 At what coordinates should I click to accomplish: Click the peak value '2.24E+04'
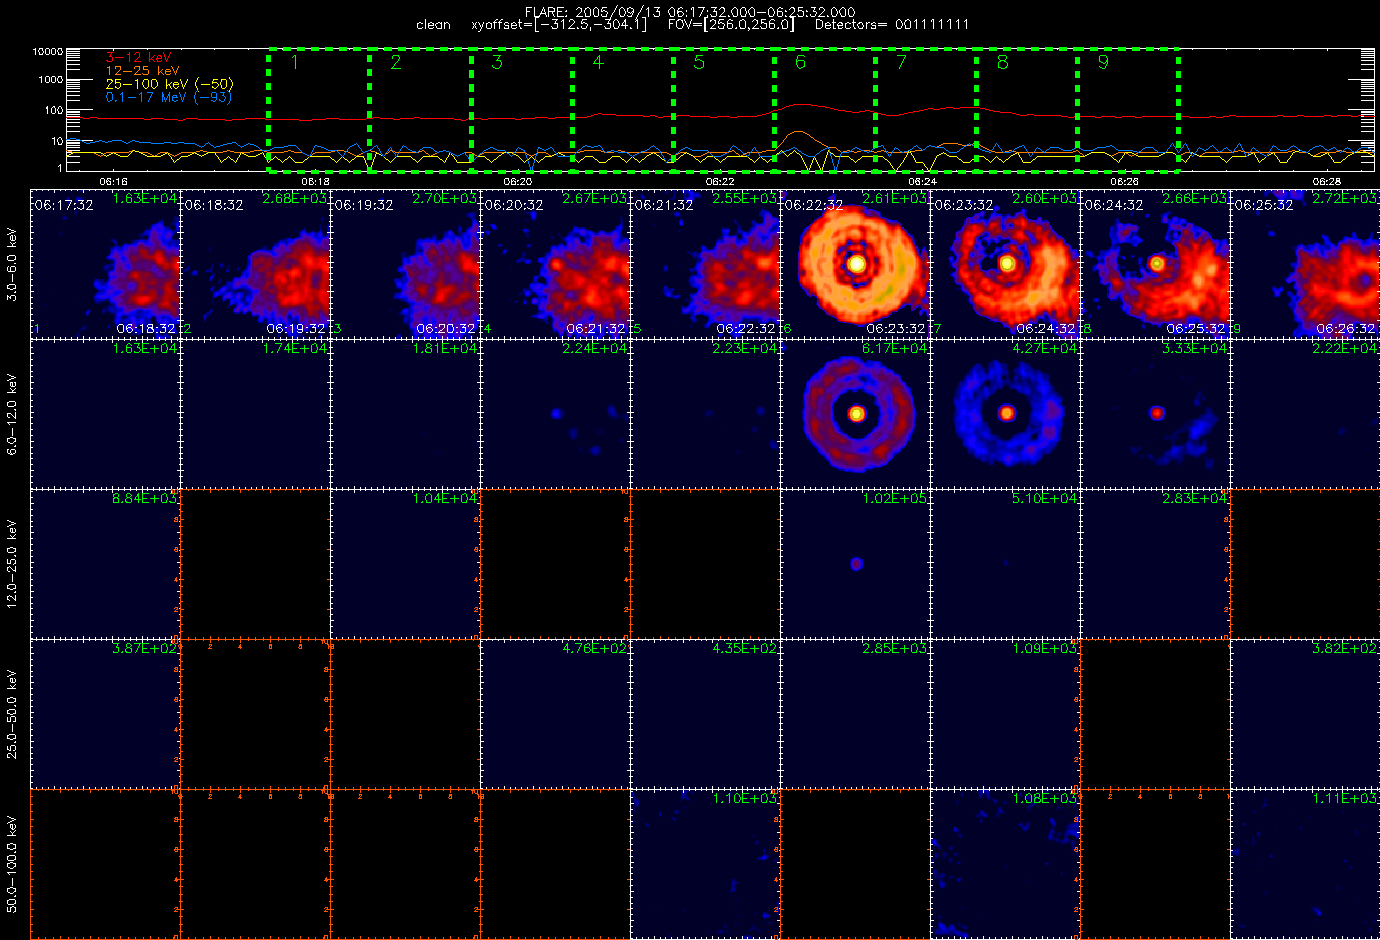pyautogui.click(x=595, y=349)
